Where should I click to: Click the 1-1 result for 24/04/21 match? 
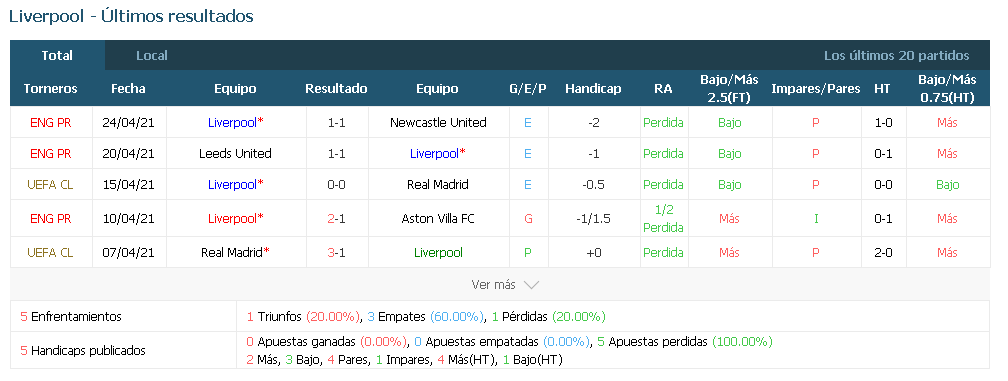click(x=336, y=123)
